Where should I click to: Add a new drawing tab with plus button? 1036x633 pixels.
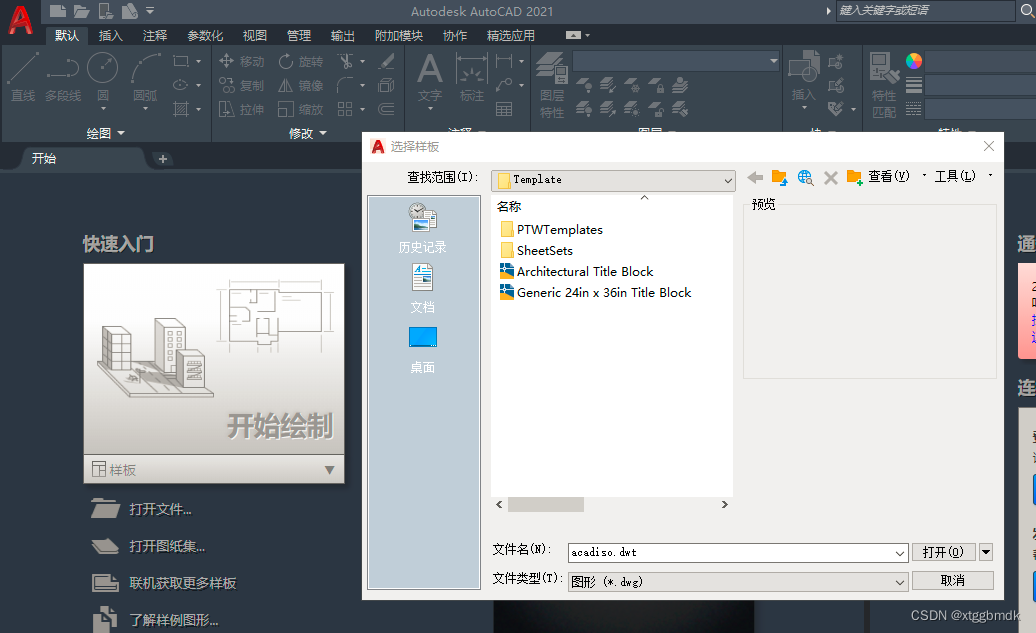tap(163, 159)
